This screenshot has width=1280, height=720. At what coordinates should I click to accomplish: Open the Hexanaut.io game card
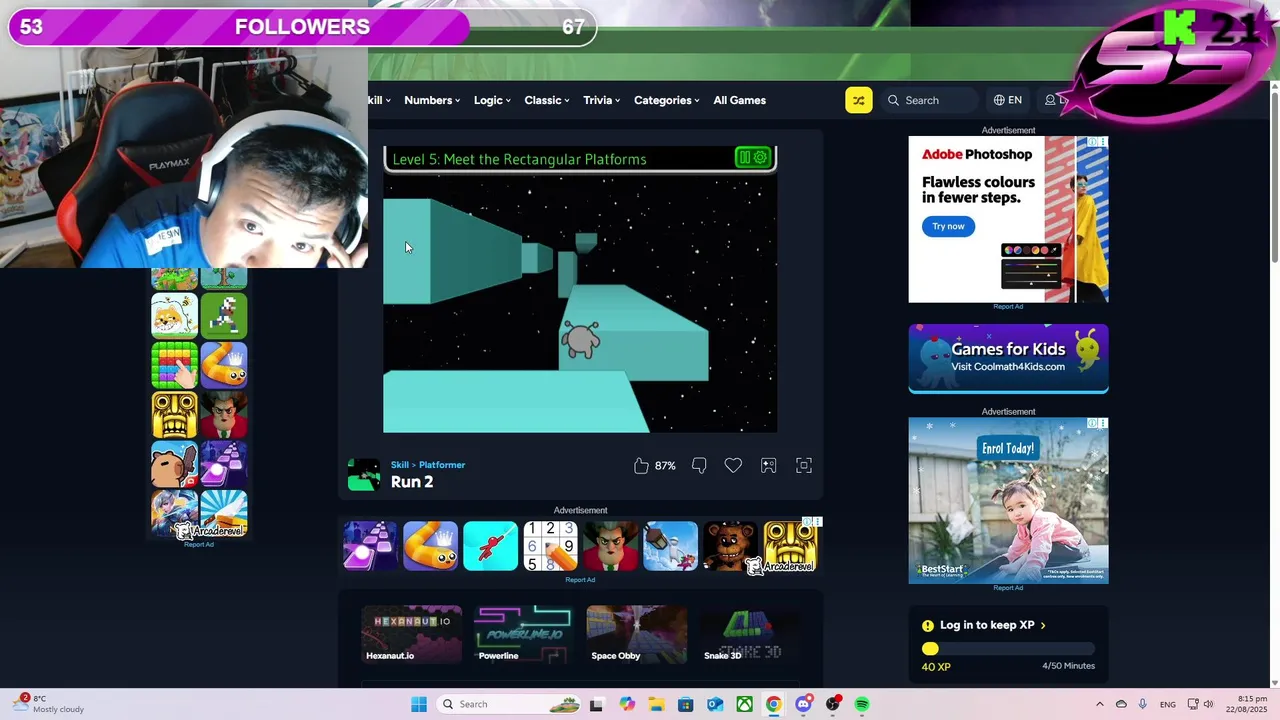pos(412,634)
